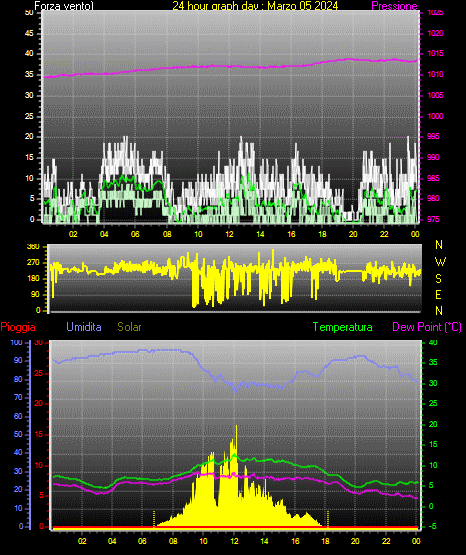Viewport: 466px width, 555px height.
Task: Click the E compass label on wind direction
Action: coord(438,294)
